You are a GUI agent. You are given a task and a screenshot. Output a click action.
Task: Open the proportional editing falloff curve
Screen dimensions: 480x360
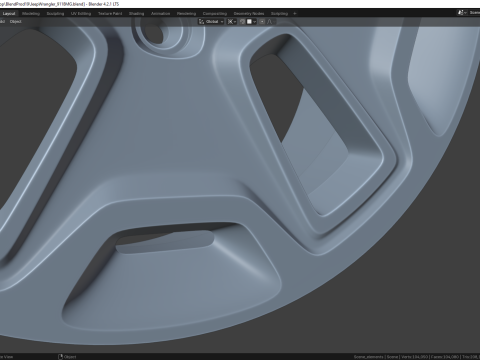(x=270, y=22)
